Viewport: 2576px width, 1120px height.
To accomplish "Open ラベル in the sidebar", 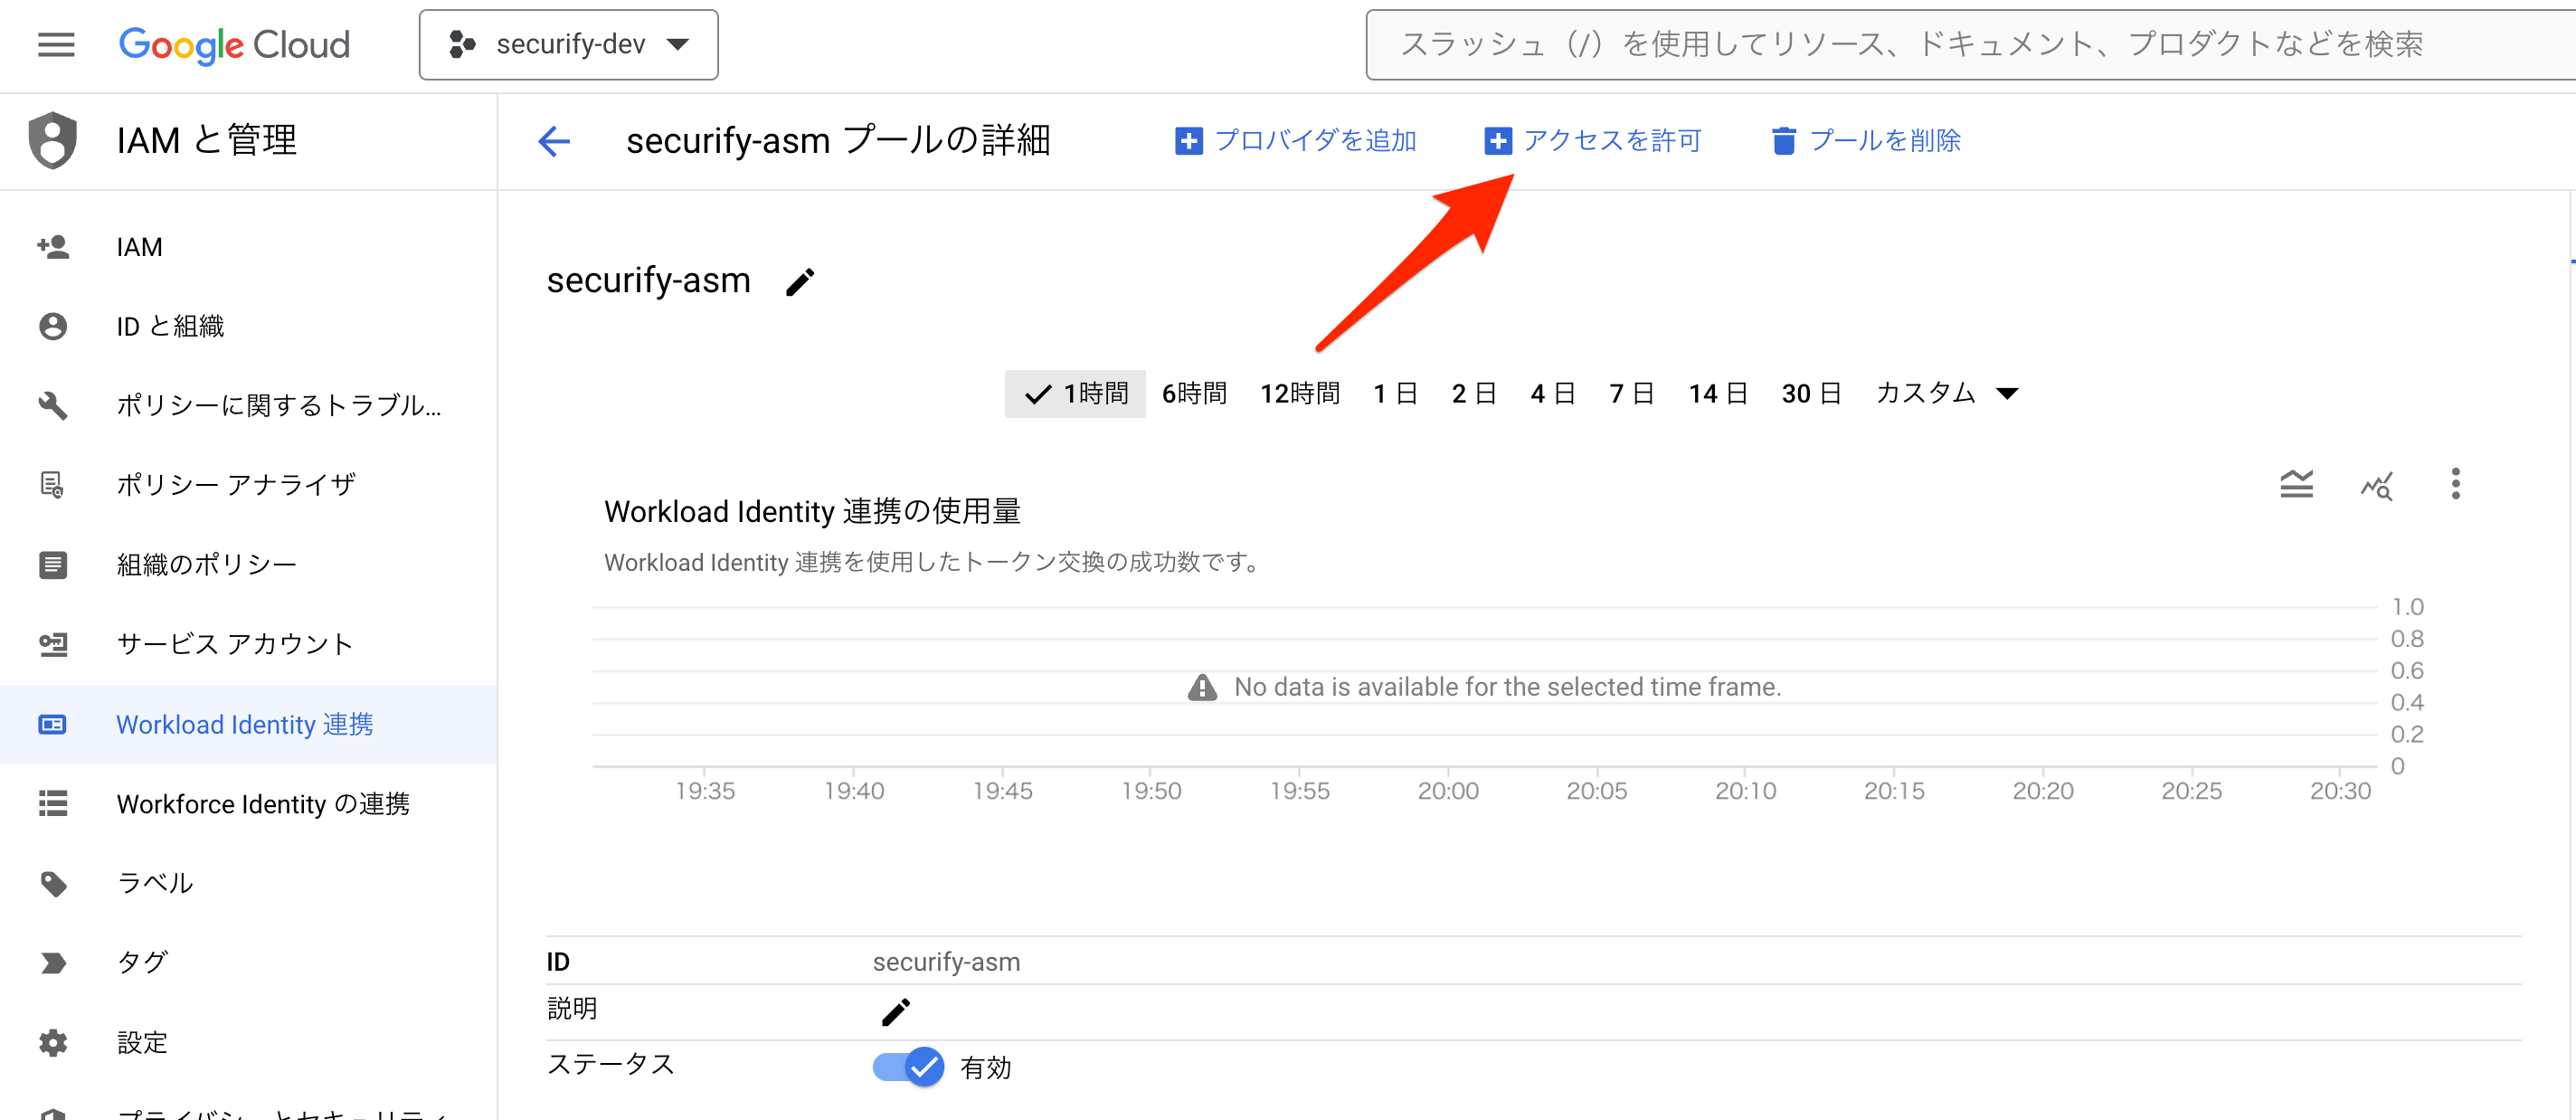I will click(248, 883).
